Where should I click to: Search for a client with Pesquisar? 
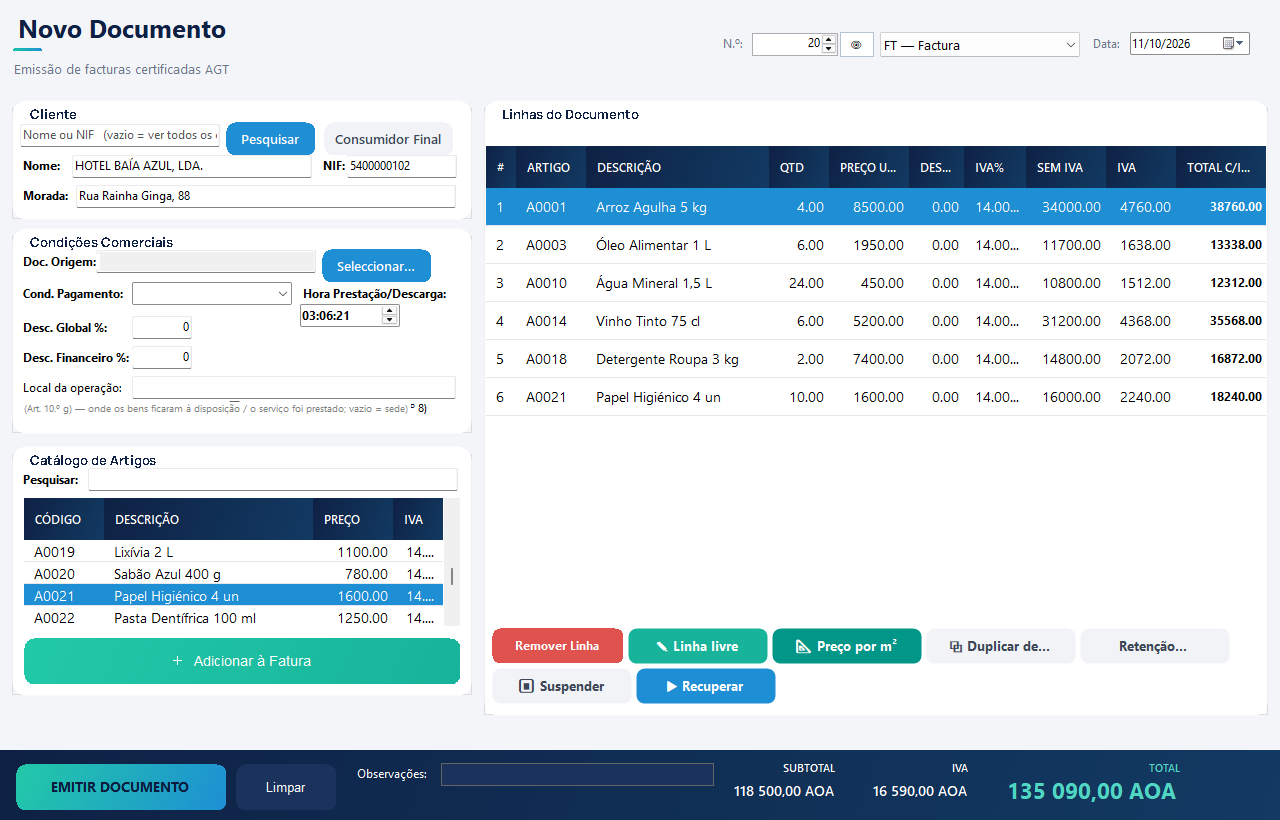(x=270, y=139)
